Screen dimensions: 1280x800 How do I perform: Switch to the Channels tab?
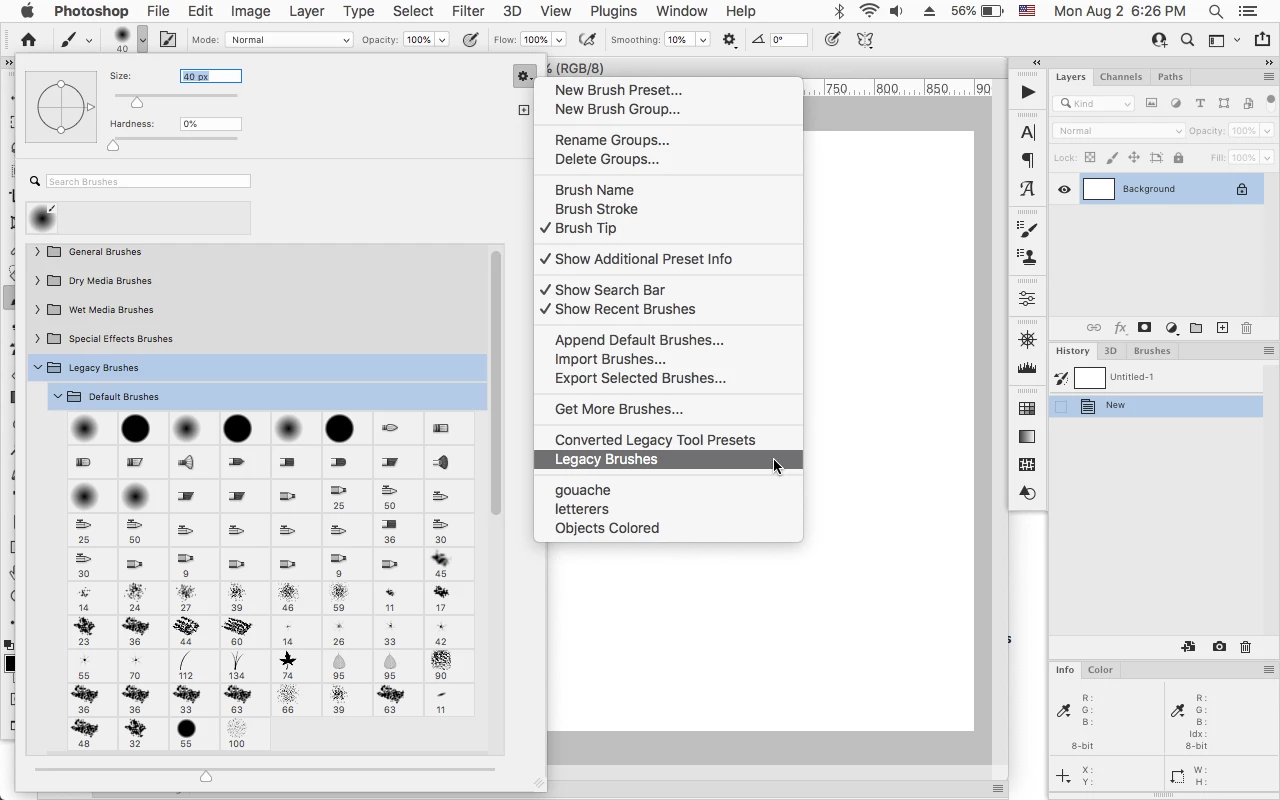(1120, 77)
